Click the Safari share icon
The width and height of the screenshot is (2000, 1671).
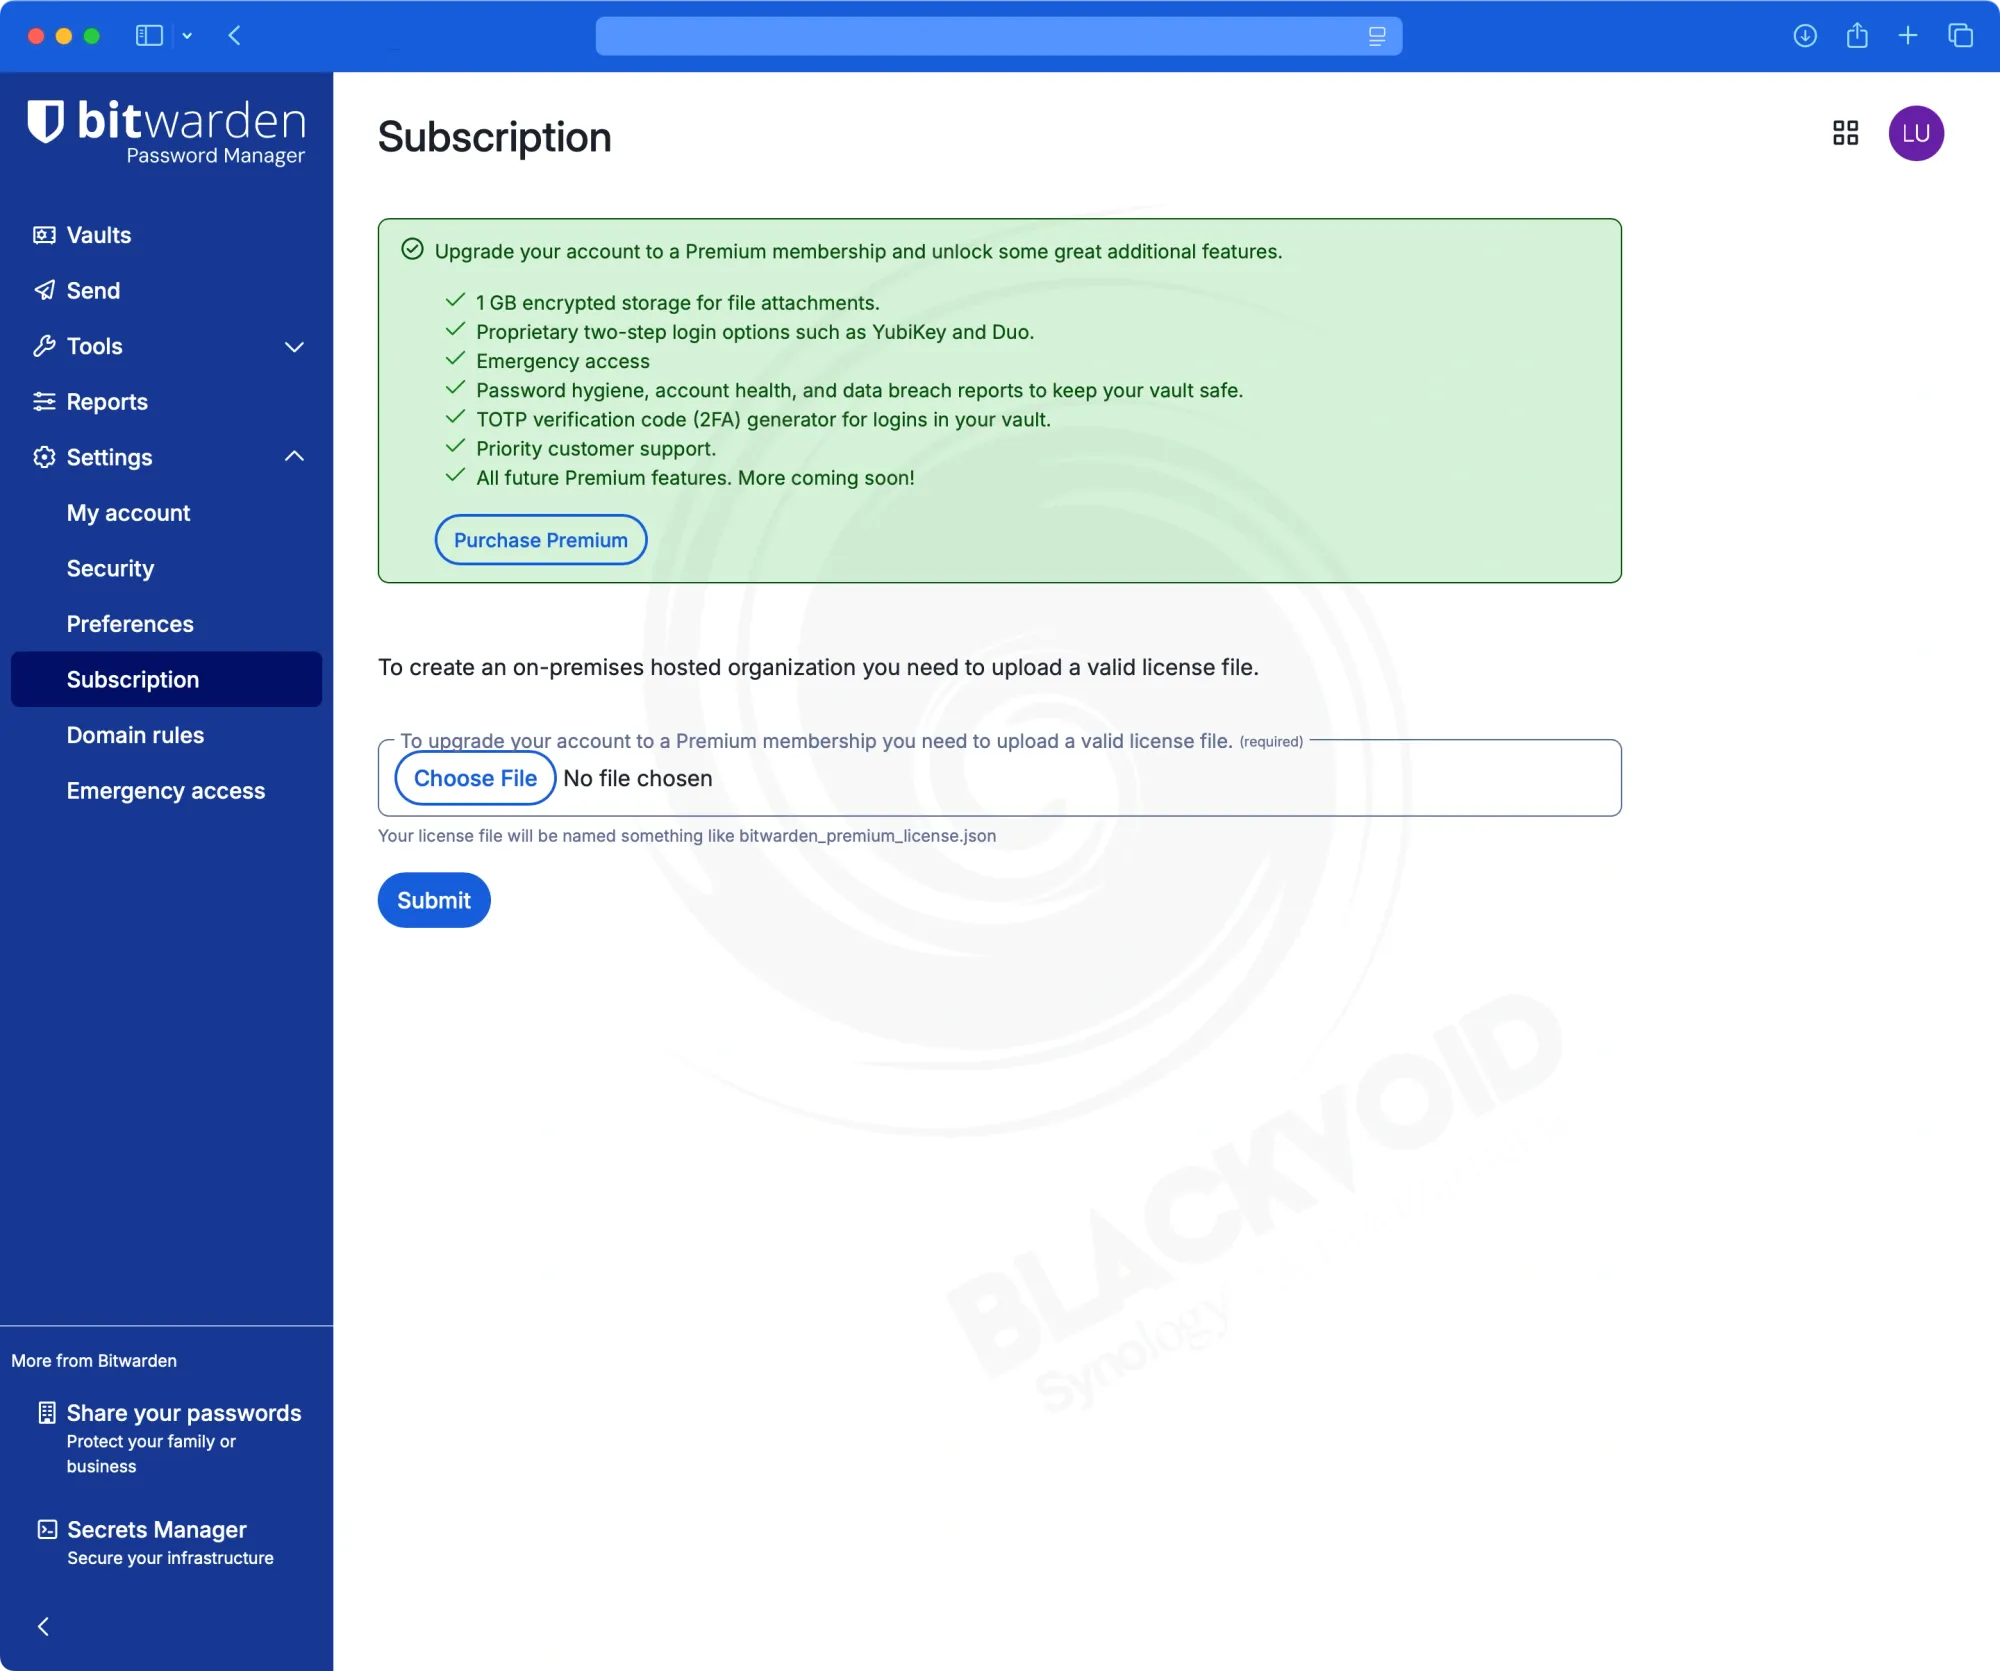[1857, 36]
